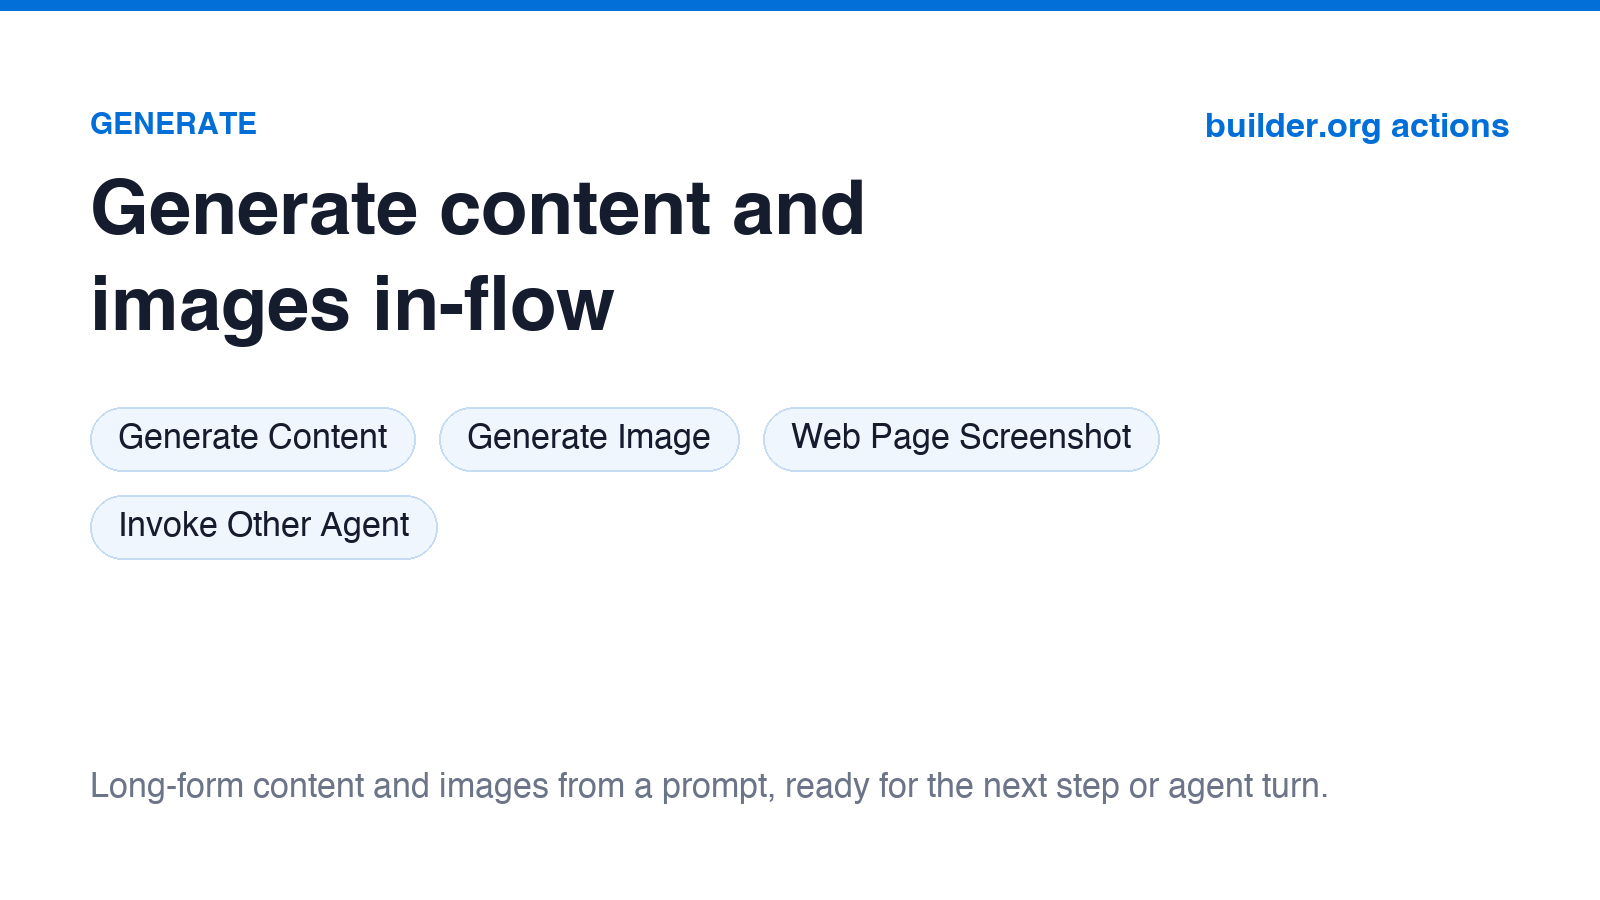Choose the Web Page Screenshot action
This screenshot has height=900, width=1600.
[961, 439]
